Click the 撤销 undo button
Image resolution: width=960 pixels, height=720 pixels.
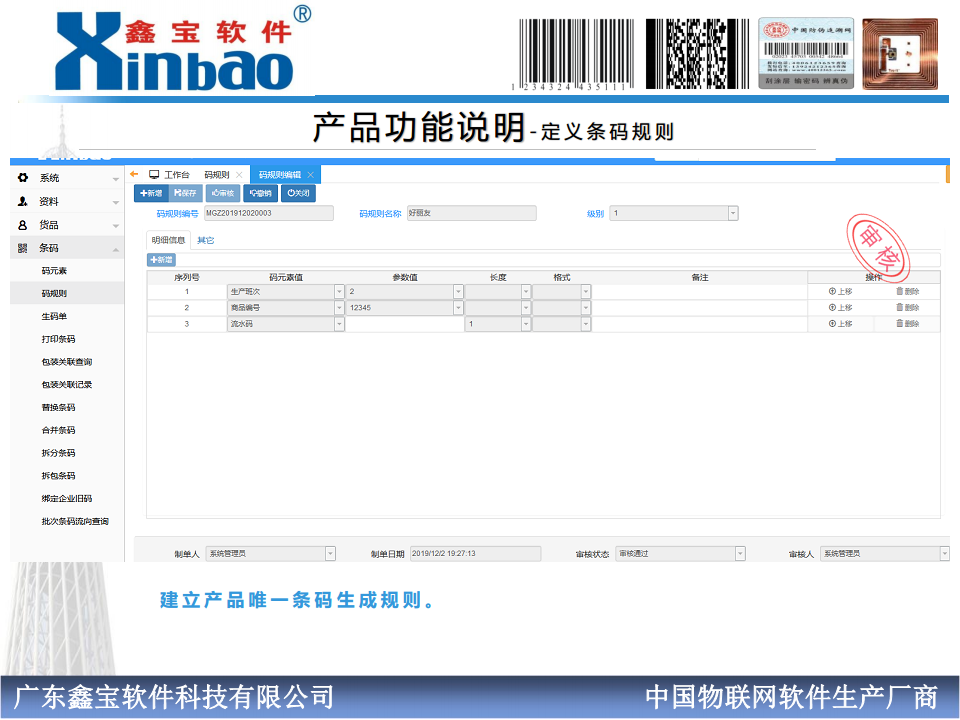(x=260, y=193)
